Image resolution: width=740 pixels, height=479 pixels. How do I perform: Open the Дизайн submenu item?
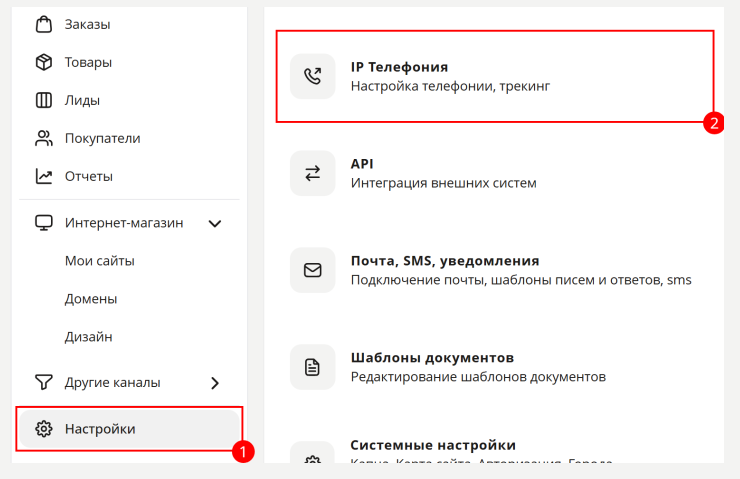coord(88,337)
